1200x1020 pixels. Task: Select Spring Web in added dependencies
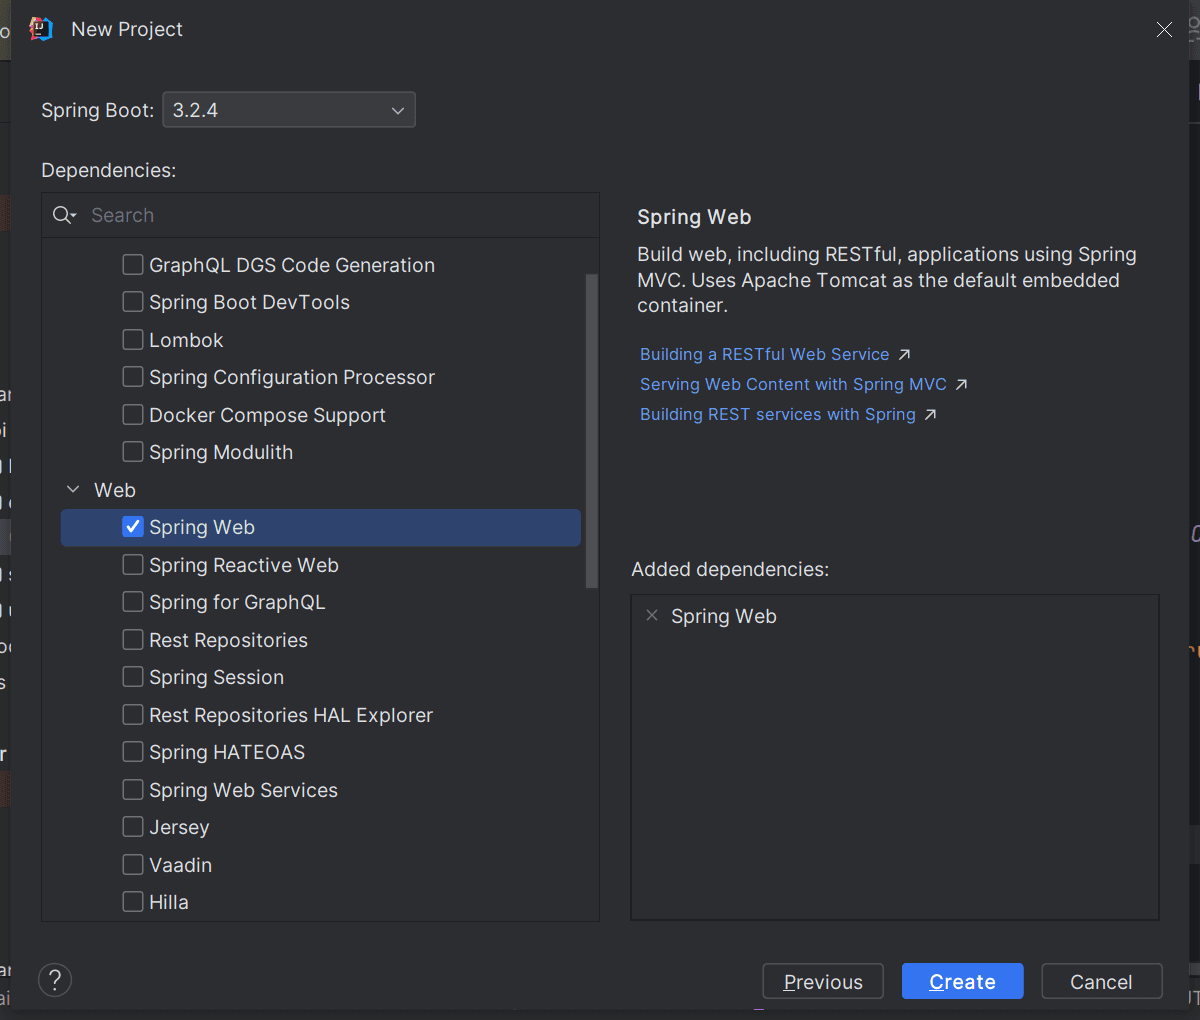click(724, 616)
